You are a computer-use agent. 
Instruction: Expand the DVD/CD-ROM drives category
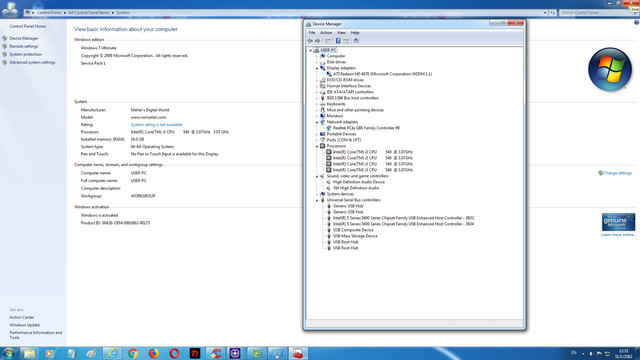click(317, 80)
